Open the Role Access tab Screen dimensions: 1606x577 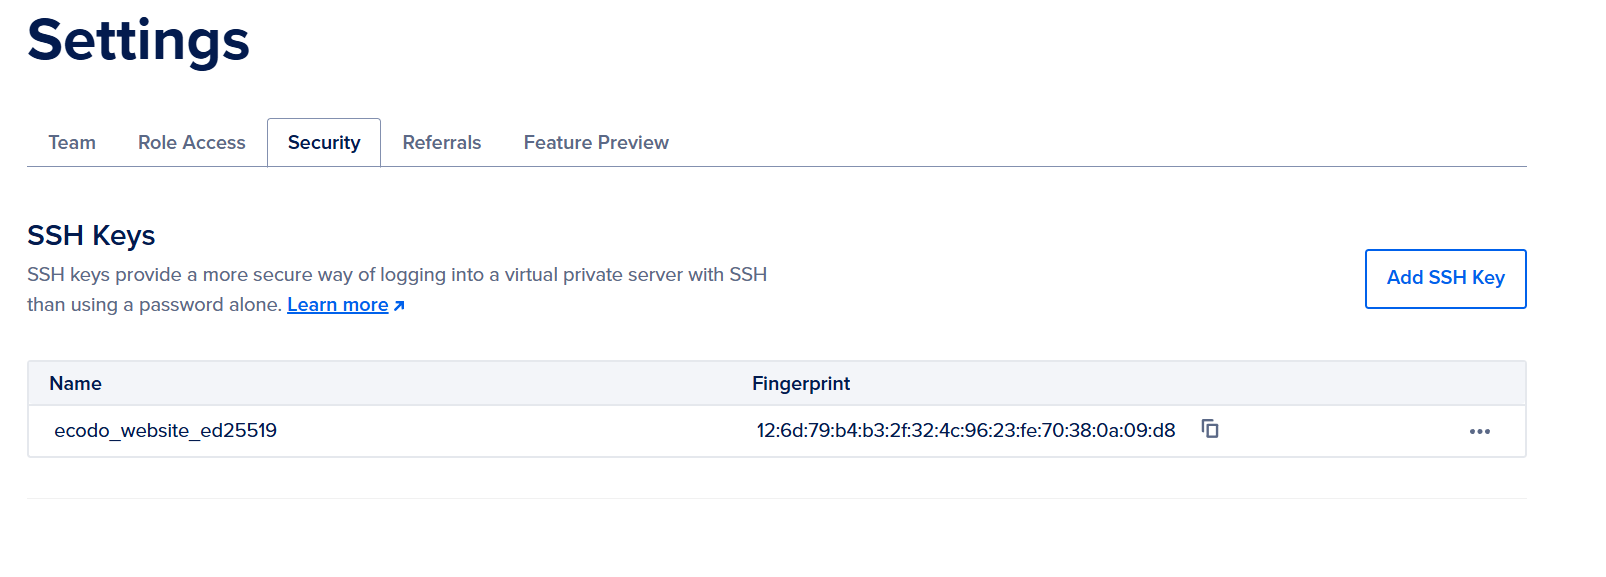191,143
